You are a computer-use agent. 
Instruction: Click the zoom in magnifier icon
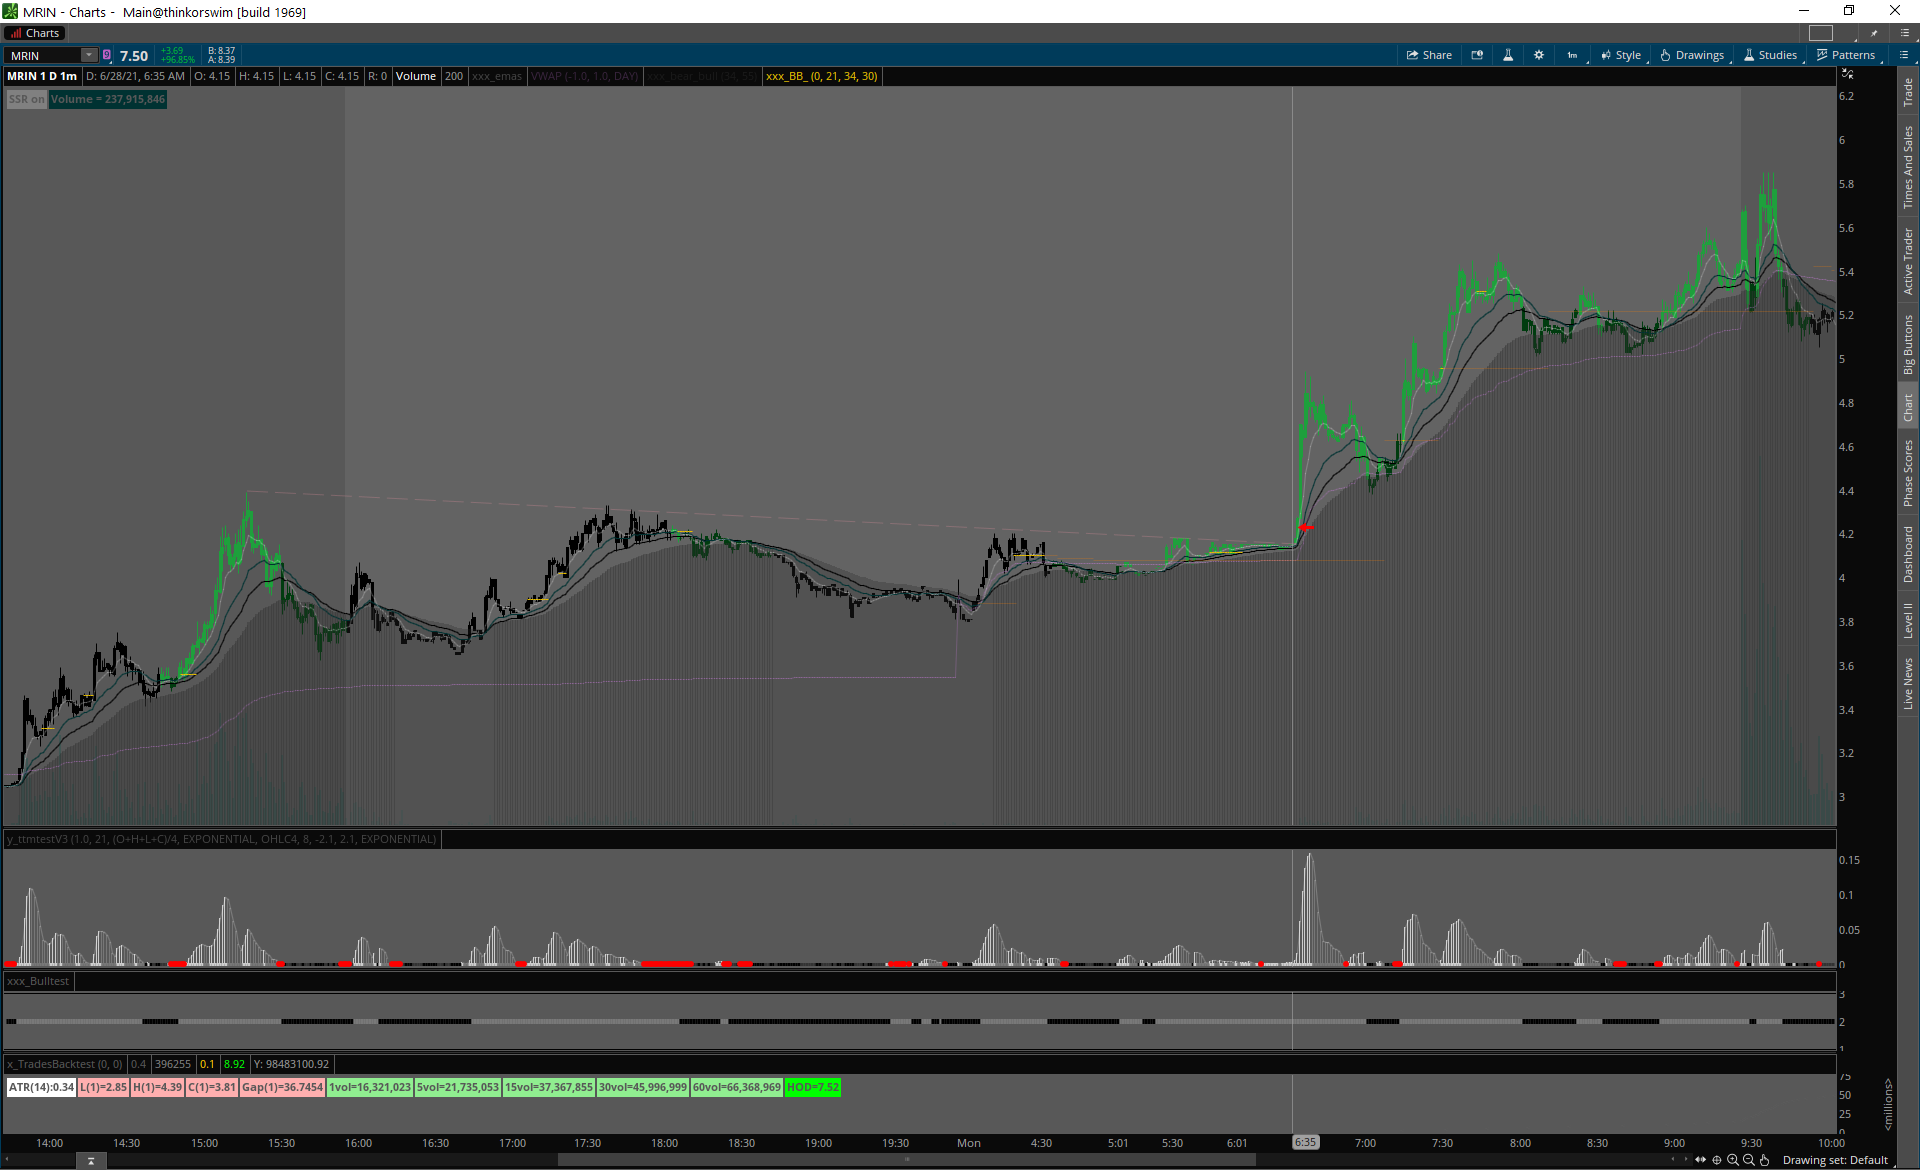point(1733,1160)
